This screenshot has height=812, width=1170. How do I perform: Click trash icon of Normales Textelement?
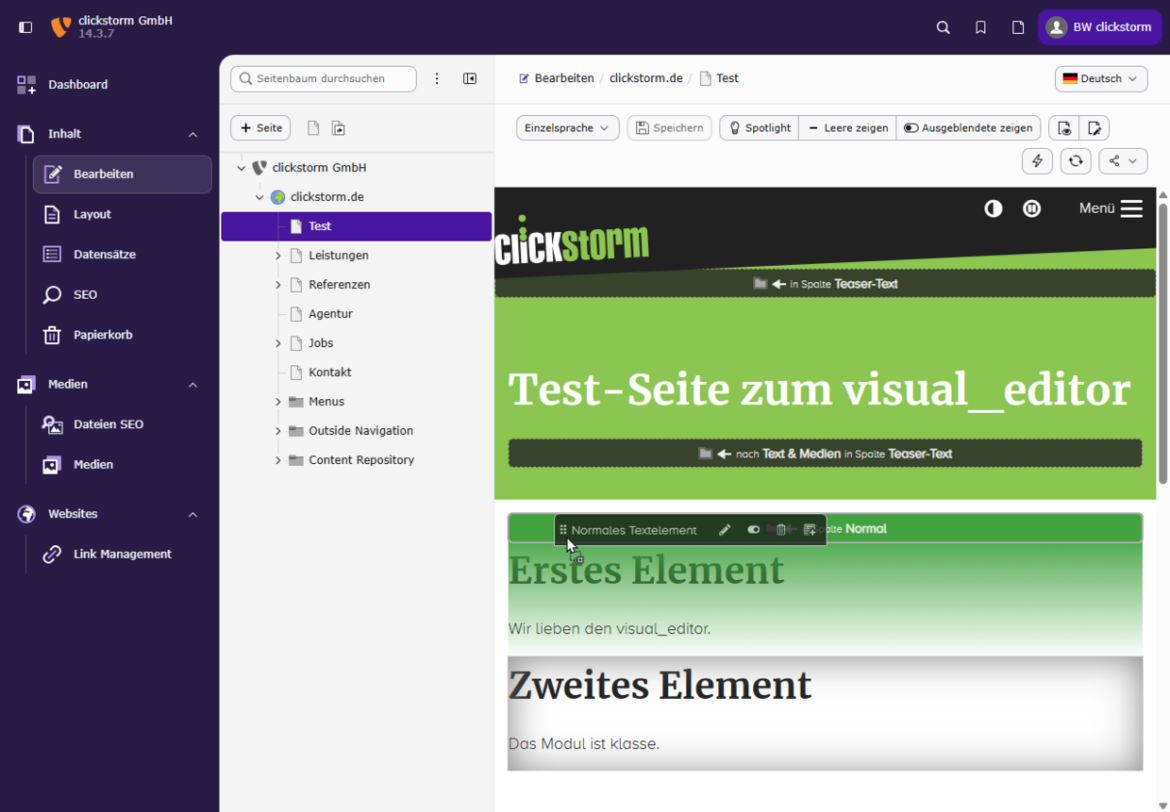coord(780,530)
